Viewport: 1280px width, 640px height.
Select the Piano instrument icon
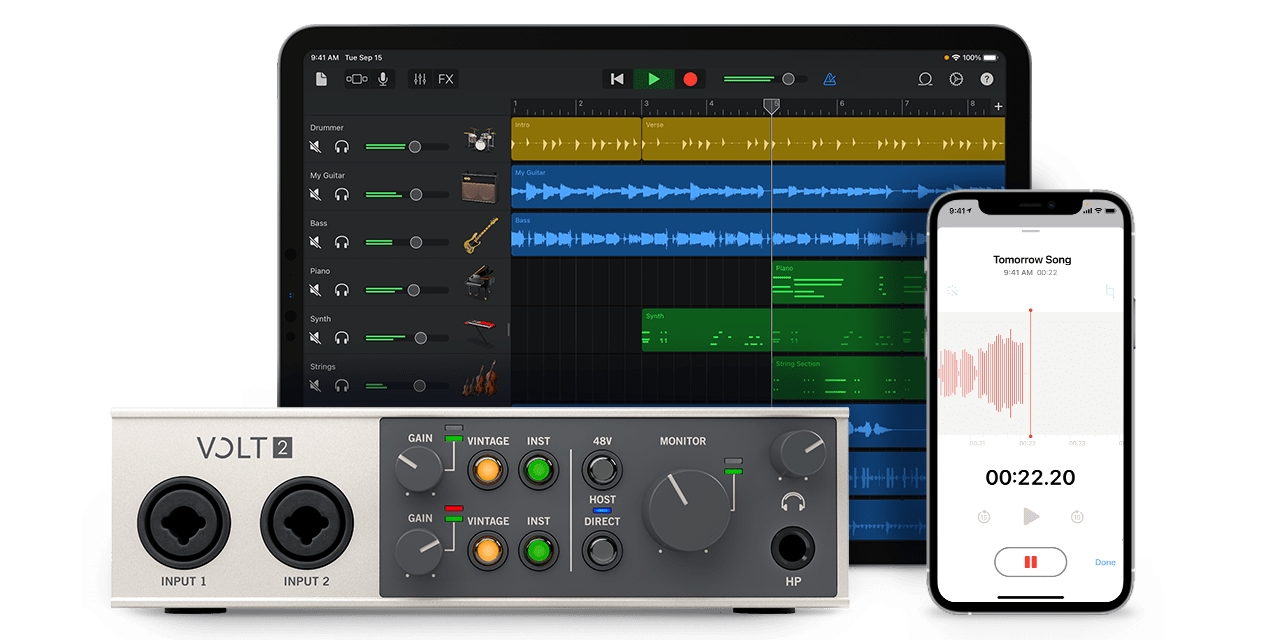pyautogui.click(x=479, y=283)
